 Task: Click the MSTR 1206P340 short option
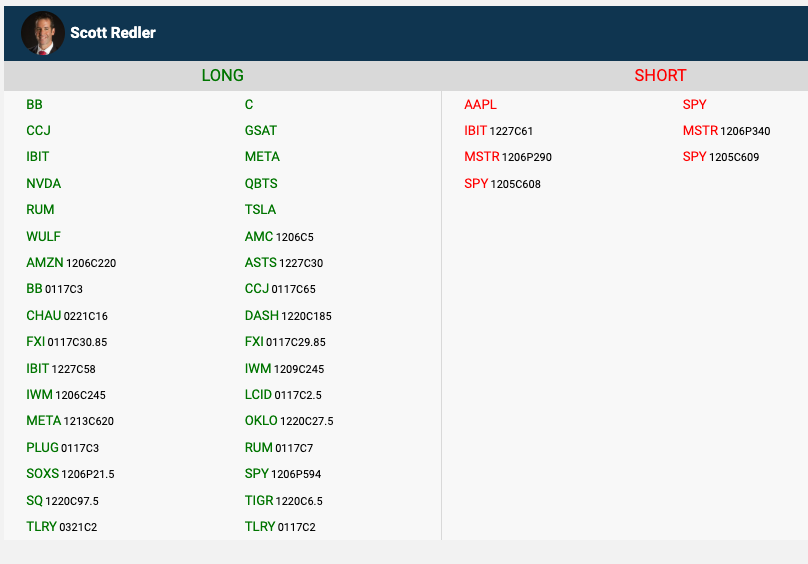[726, 131]
